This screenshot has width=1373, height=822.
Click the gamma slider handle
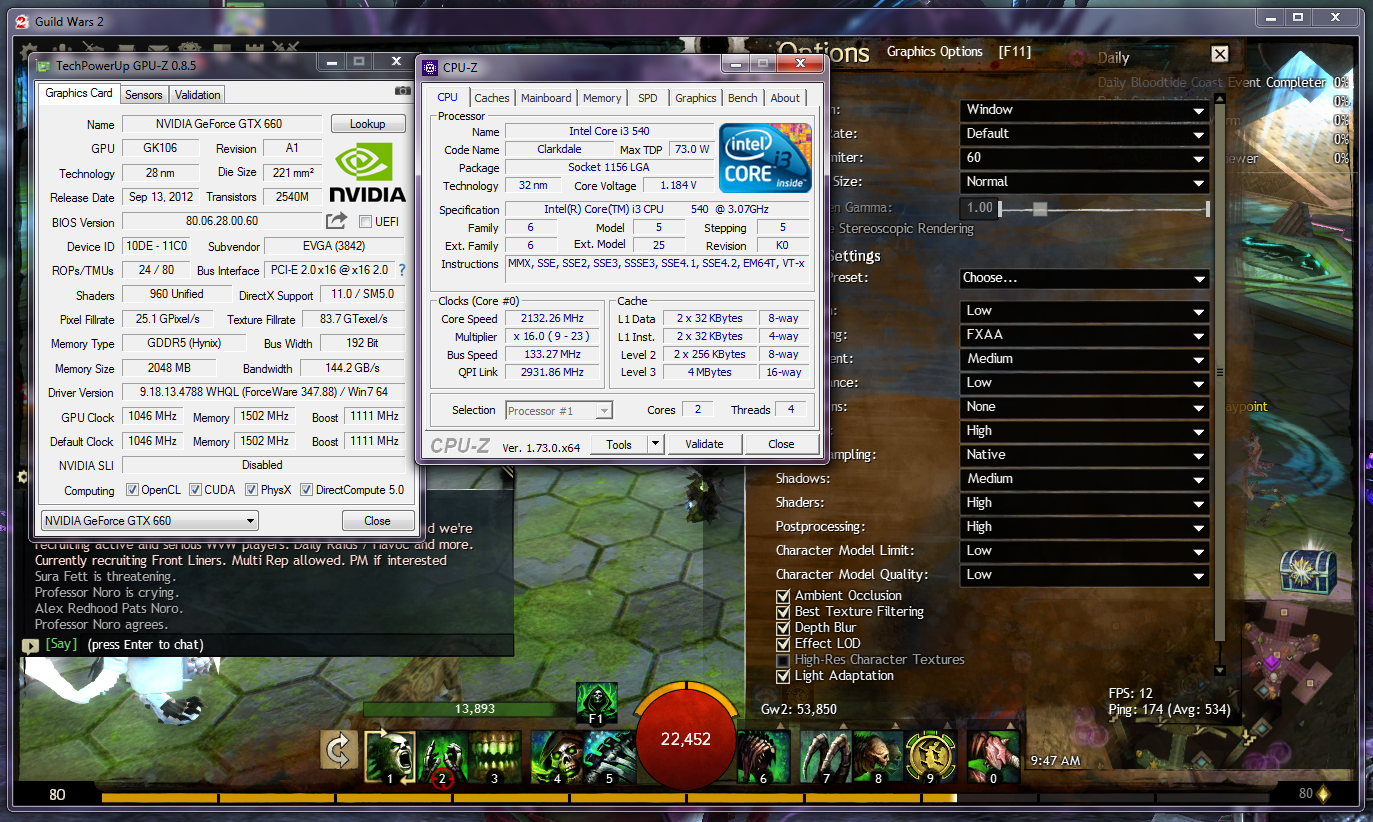click(x=1040, y=209)
